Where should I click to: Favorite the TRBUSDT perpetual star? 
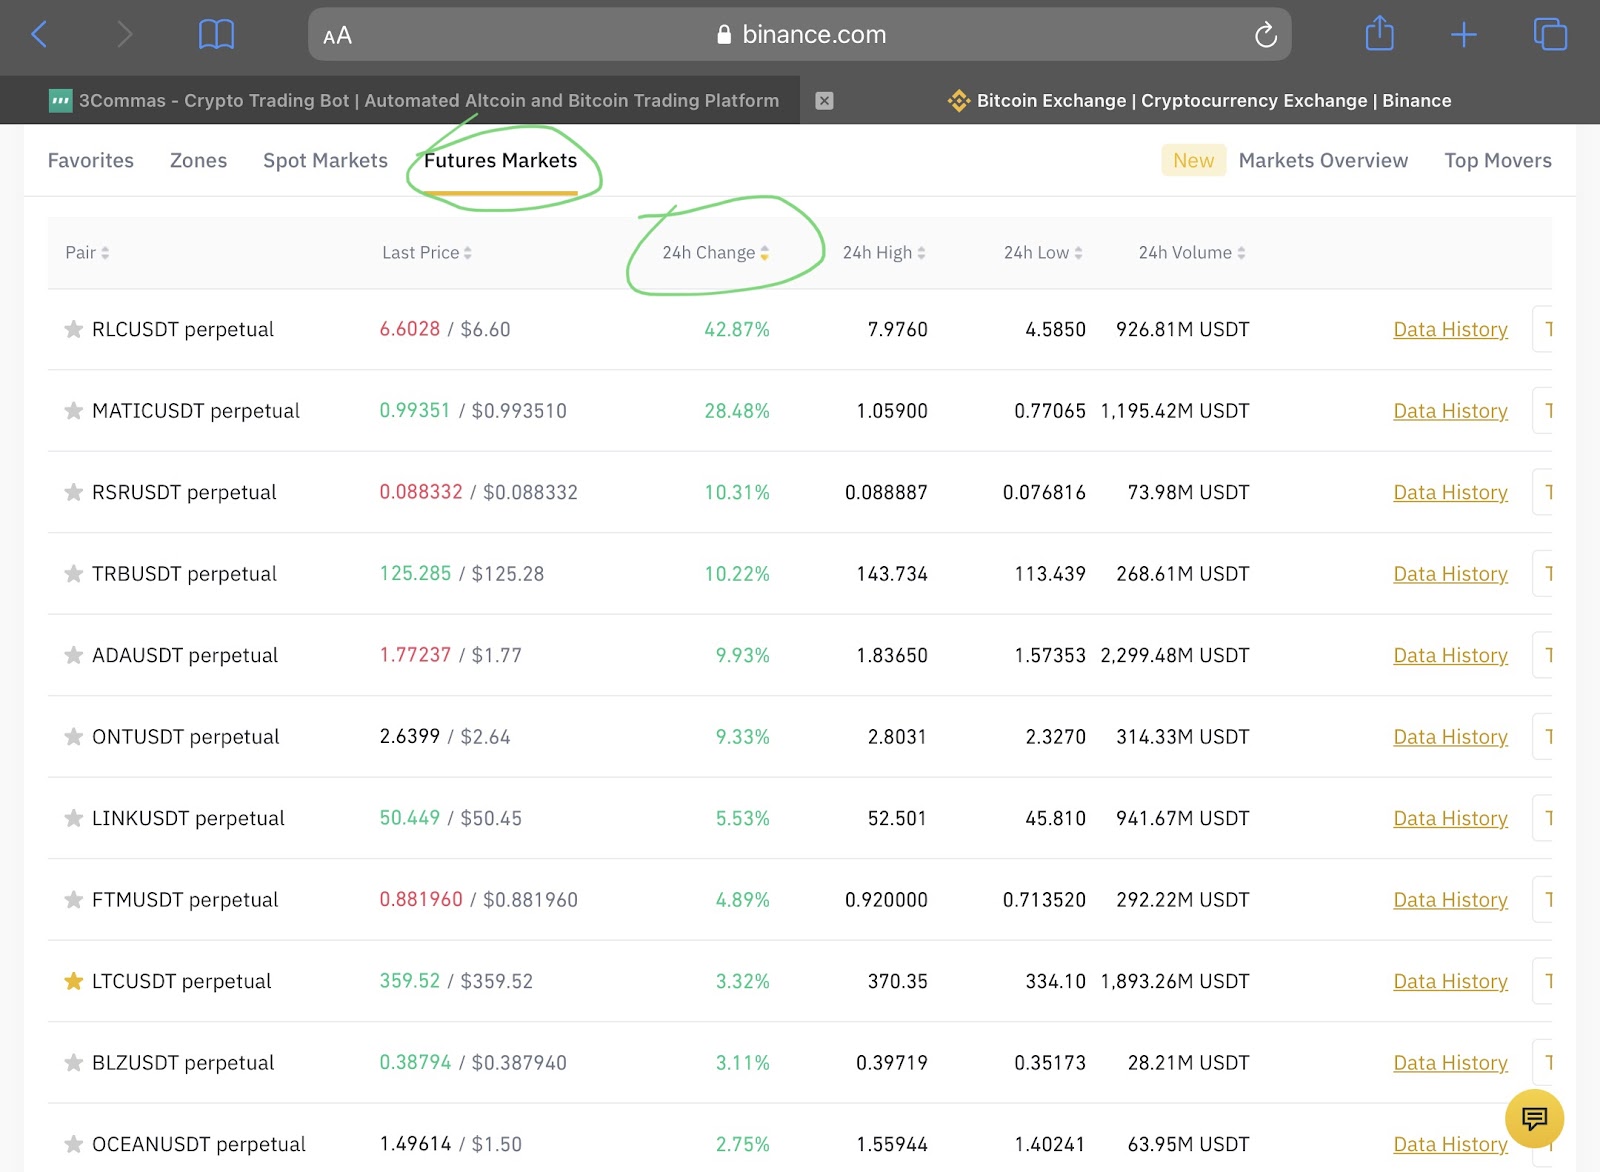[x=73, y=574]
